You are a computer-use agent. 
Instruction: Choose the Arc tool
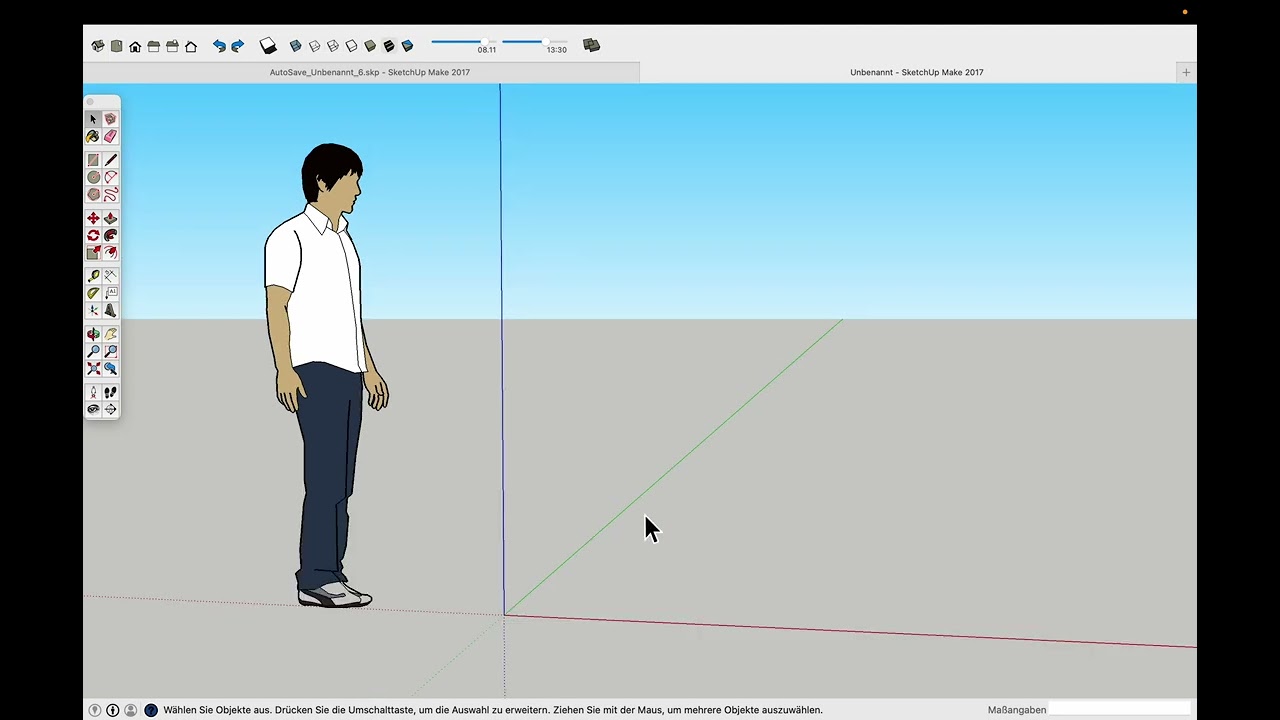coord(110,177)
